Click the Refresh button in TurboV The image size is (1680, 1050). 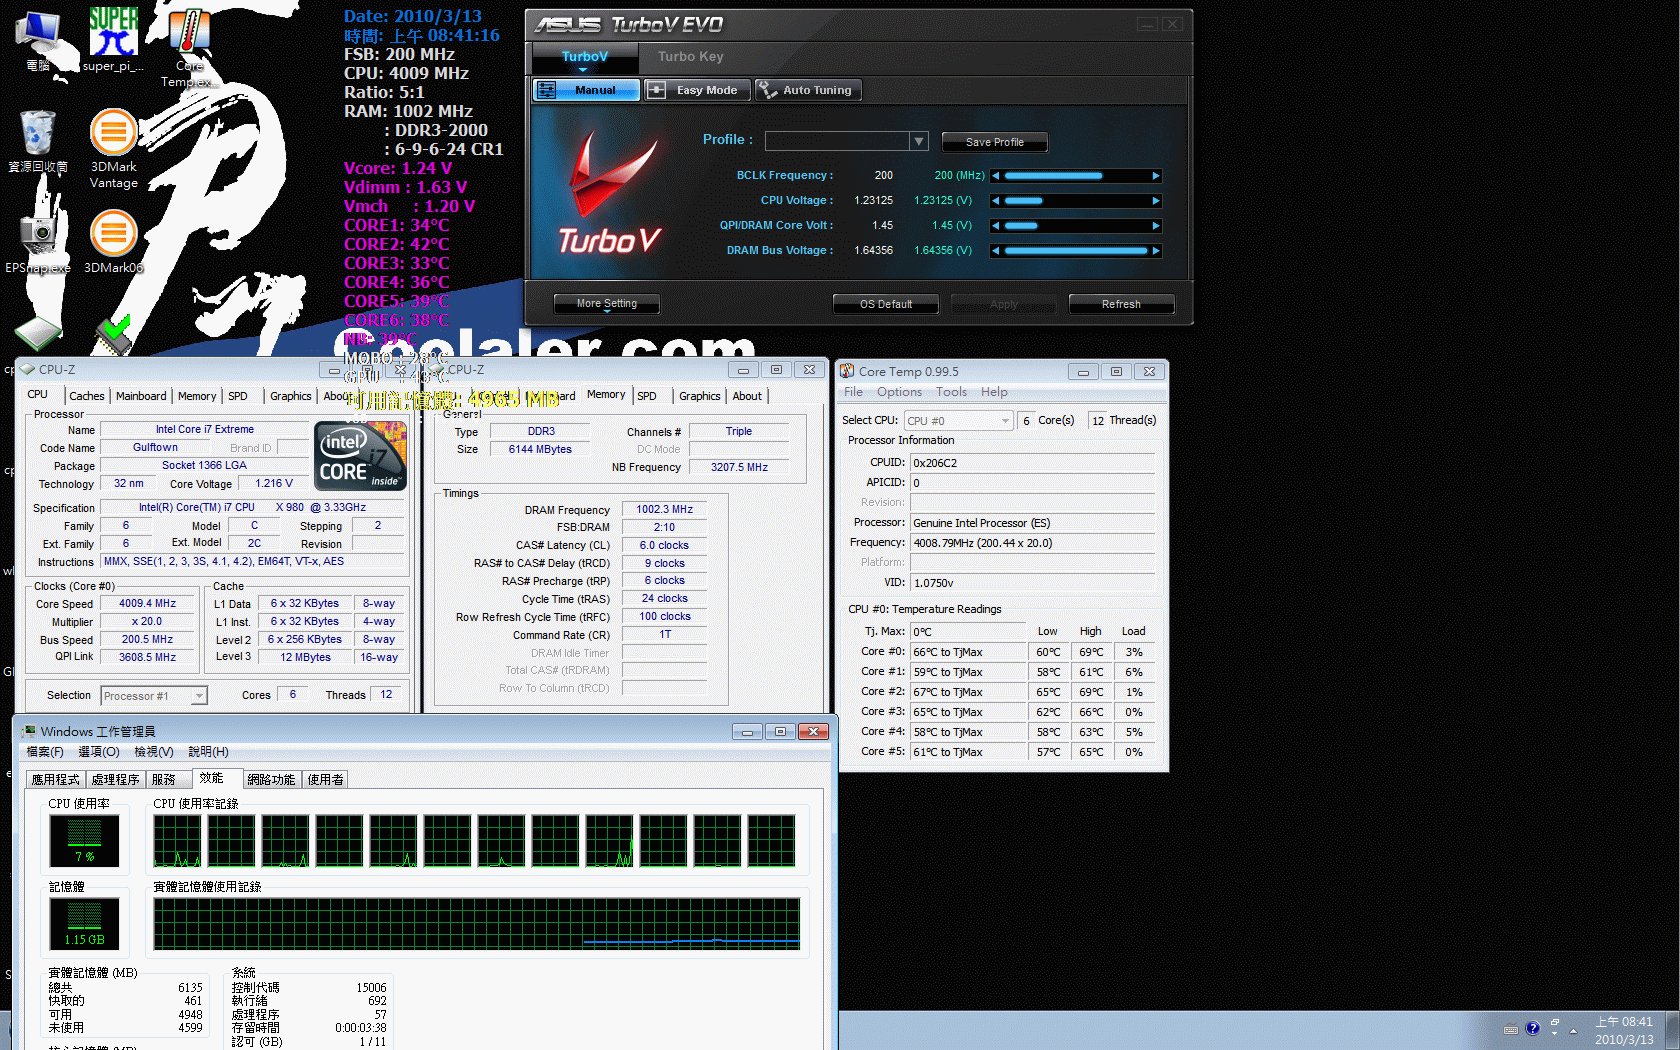(1121, 304)
